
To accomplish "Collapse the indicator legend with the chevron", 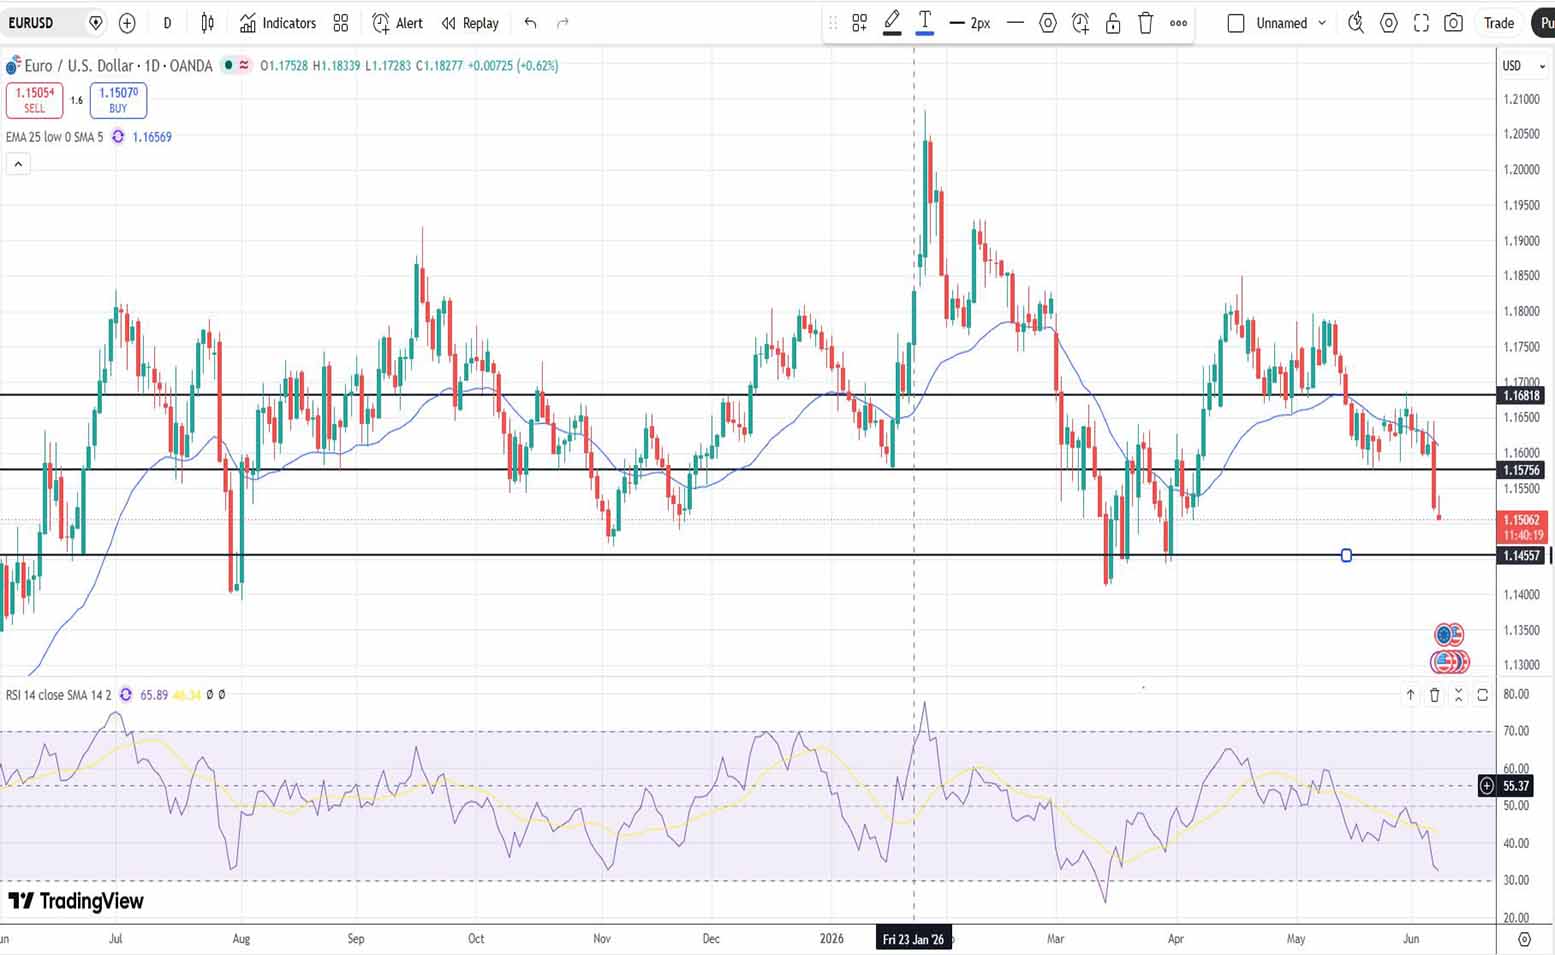I will (x=18, y=164).
